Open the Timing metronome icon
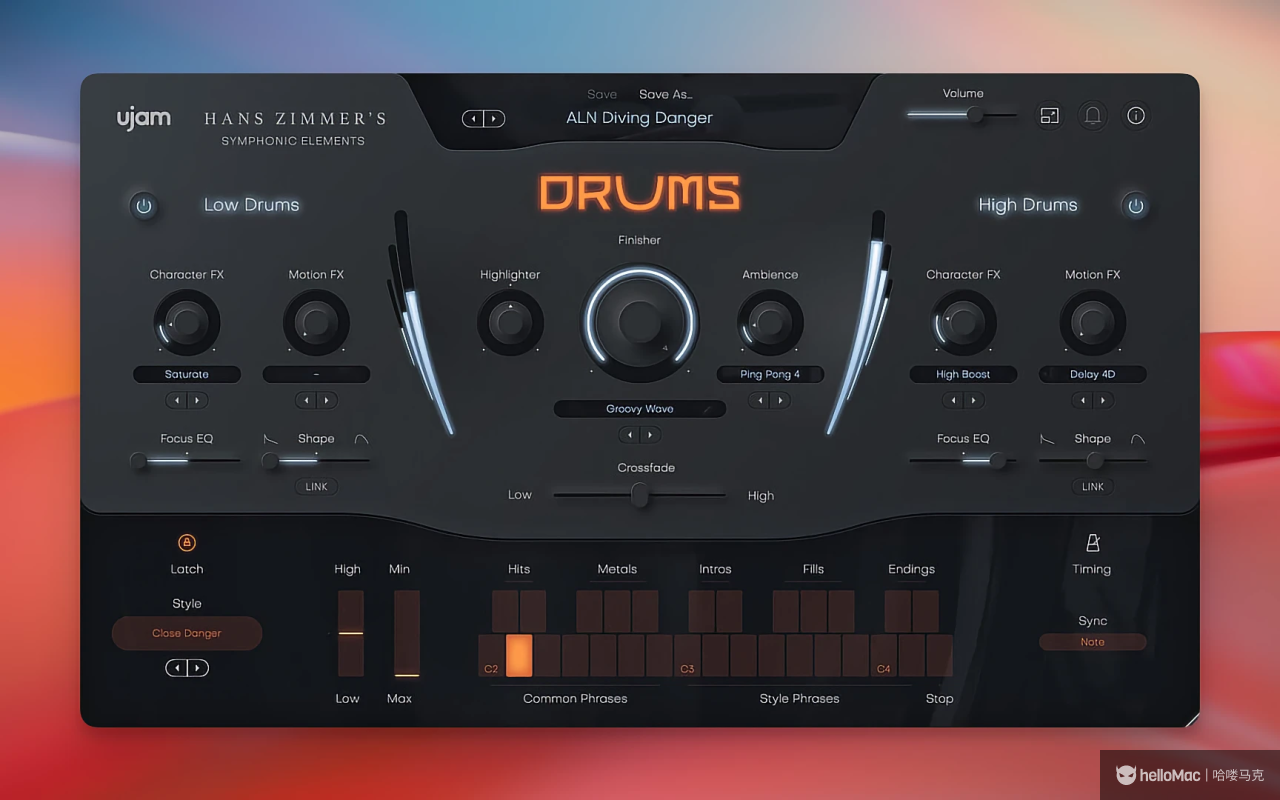 pyautogui.click(x=1092, y=543)
